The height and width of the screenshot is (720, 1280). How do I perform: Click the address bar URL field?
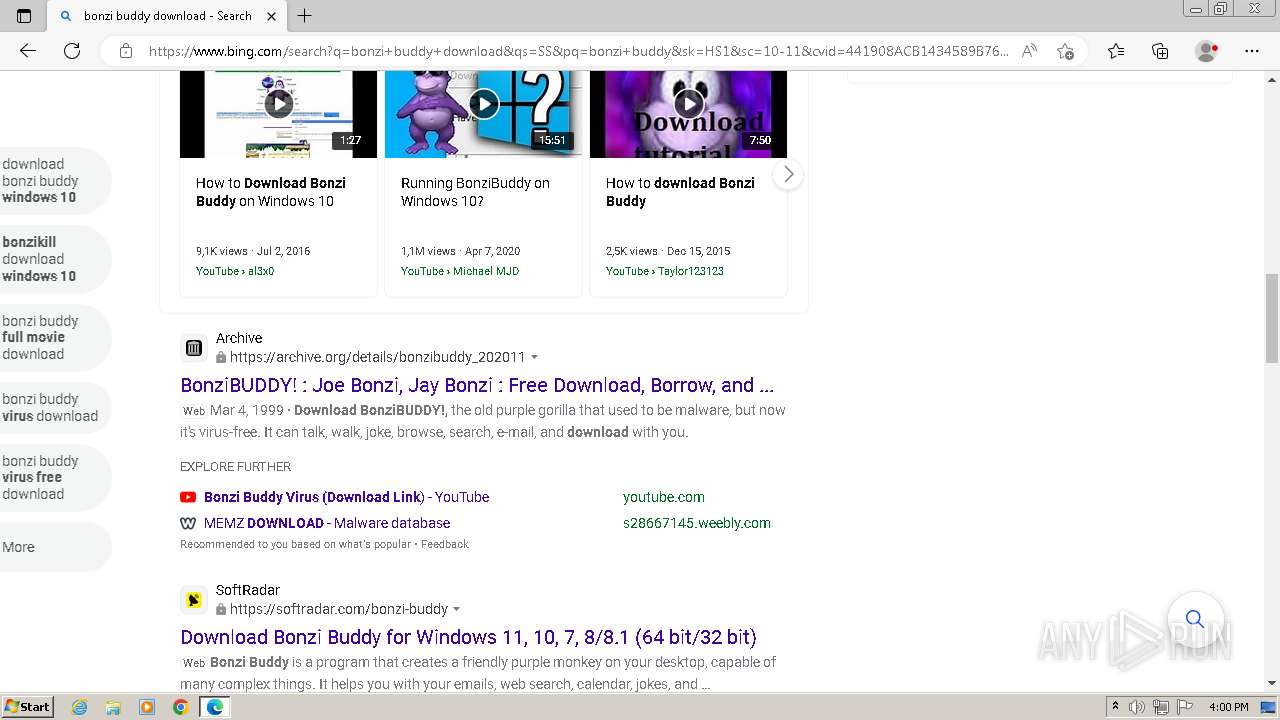point(578,51)
